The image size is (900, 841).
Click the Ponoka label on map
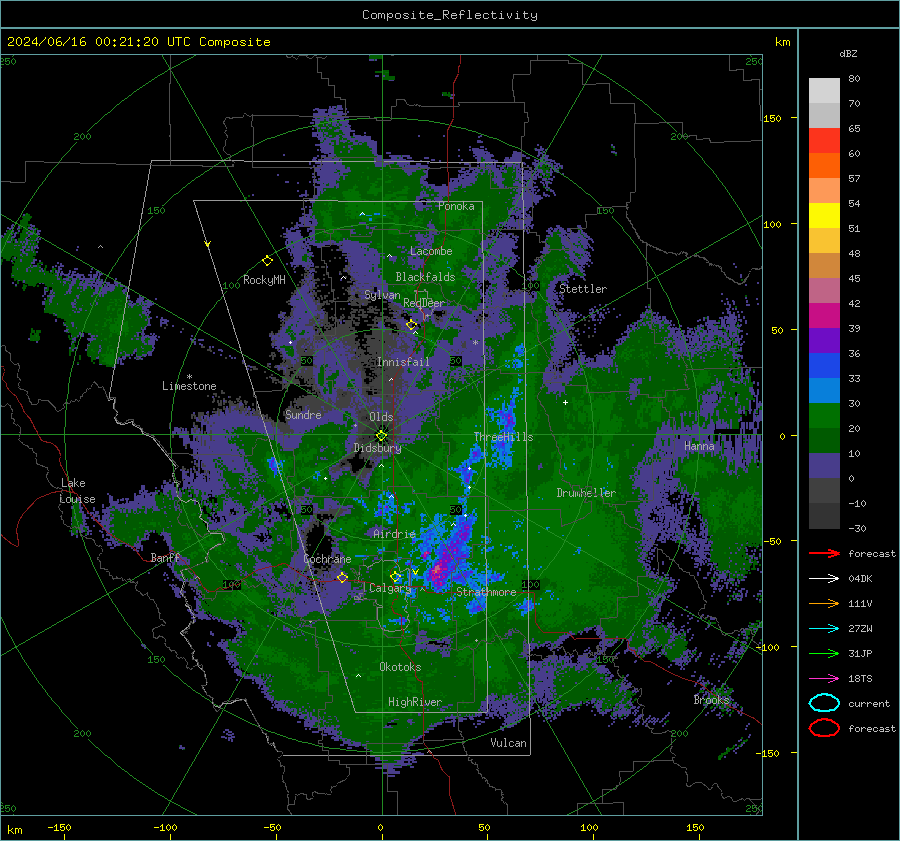pyautogui.click(x=456, y=206)
